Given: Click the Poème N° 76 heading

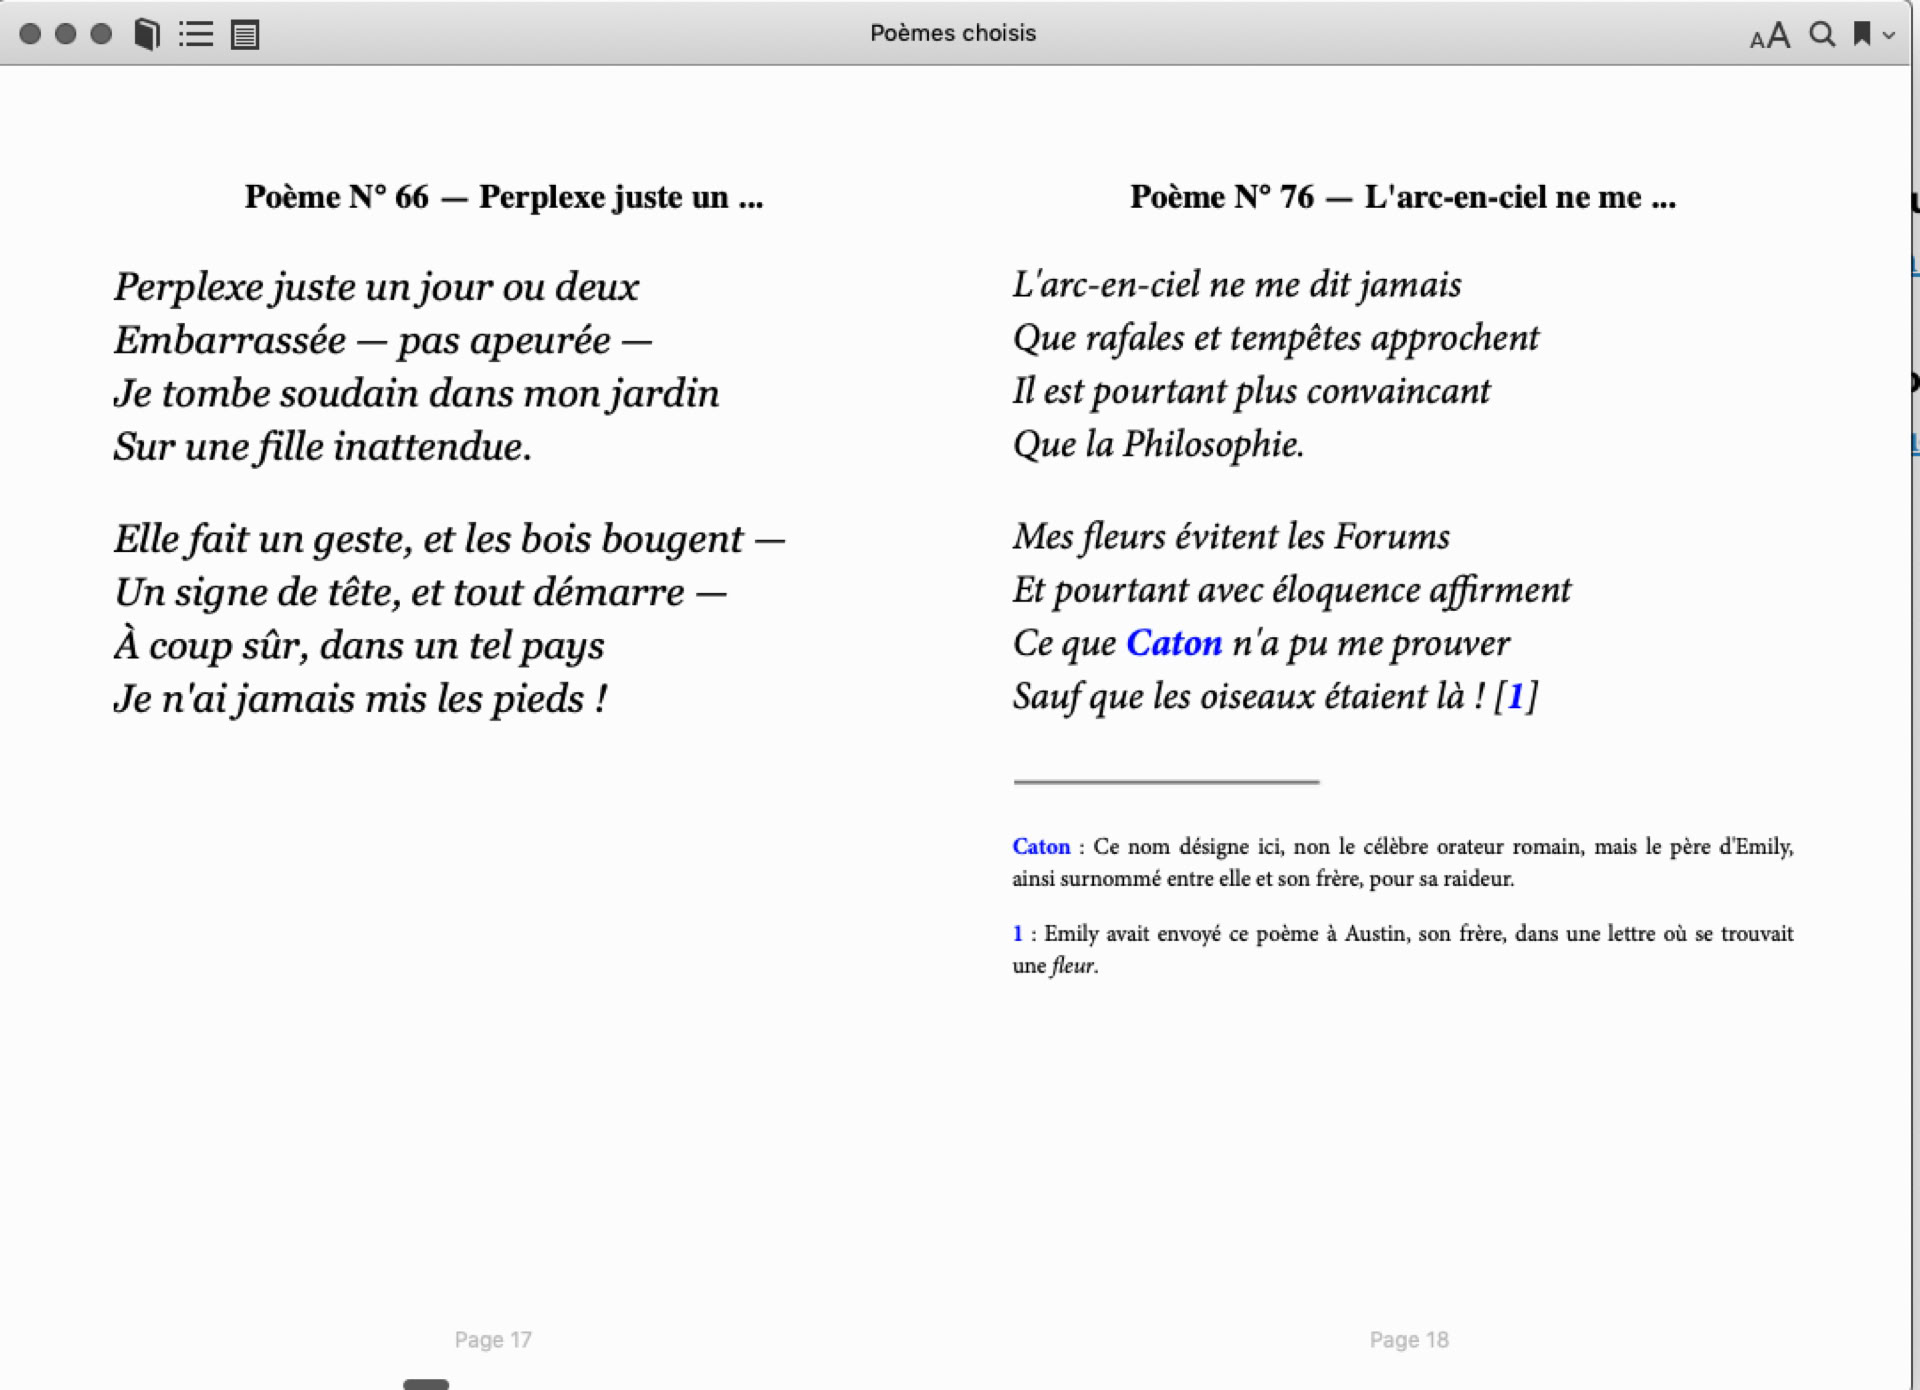Looking at the screenshot, I should coord(1402,197).
